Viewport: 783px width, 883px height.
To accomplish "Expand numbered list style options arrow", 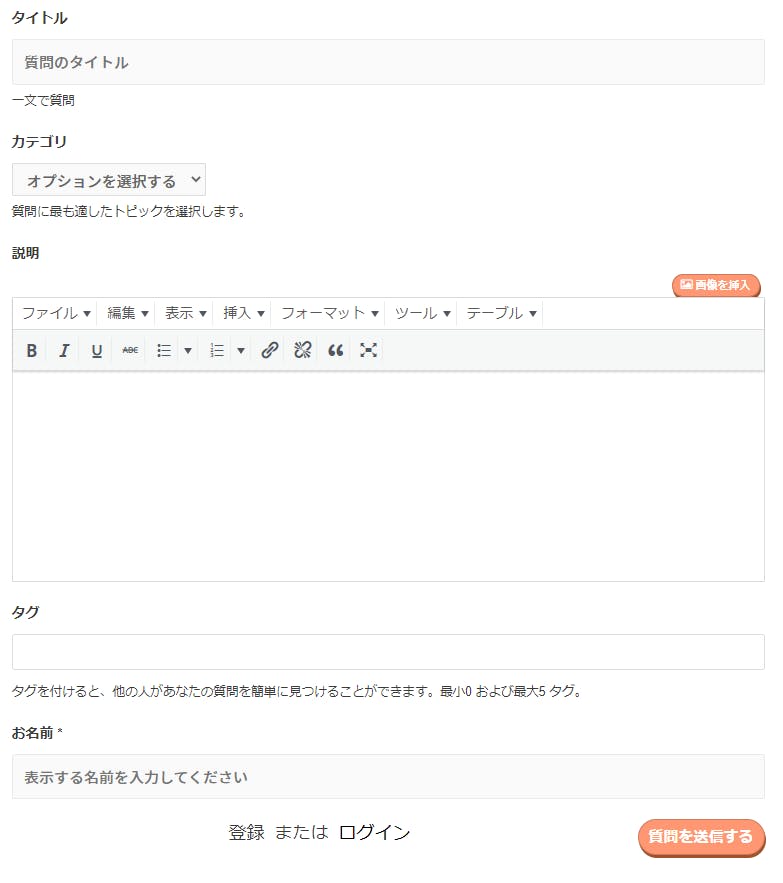I will pos(241,351).
